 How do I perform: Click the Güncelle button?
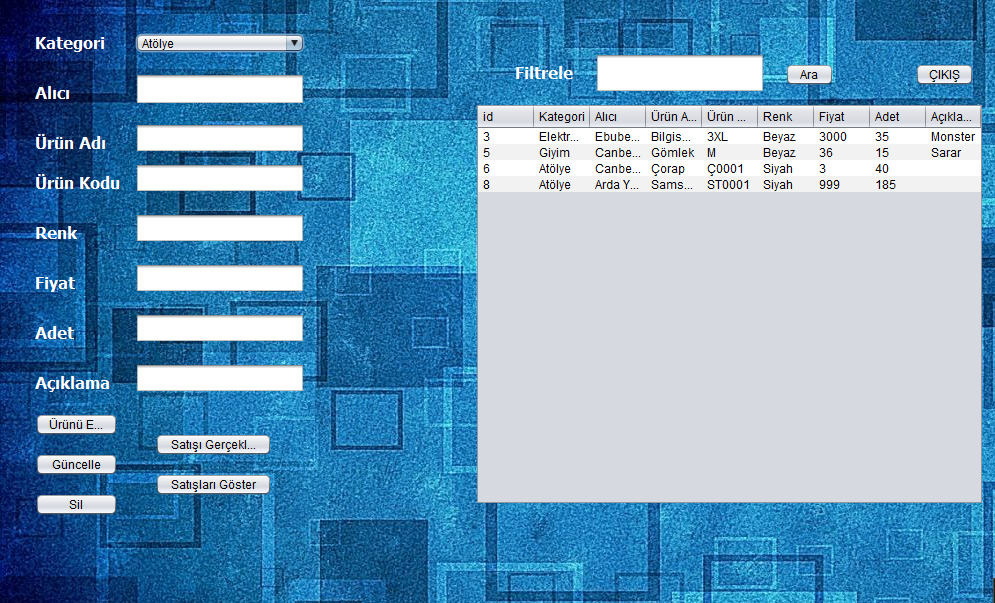click(x=76, y=465)
